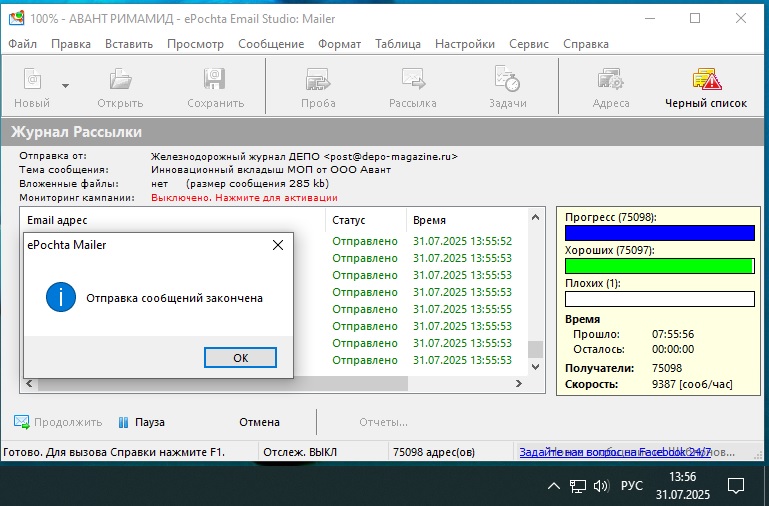Open the Адреса address book icon
769x506 pixels.
pos(610,79)
